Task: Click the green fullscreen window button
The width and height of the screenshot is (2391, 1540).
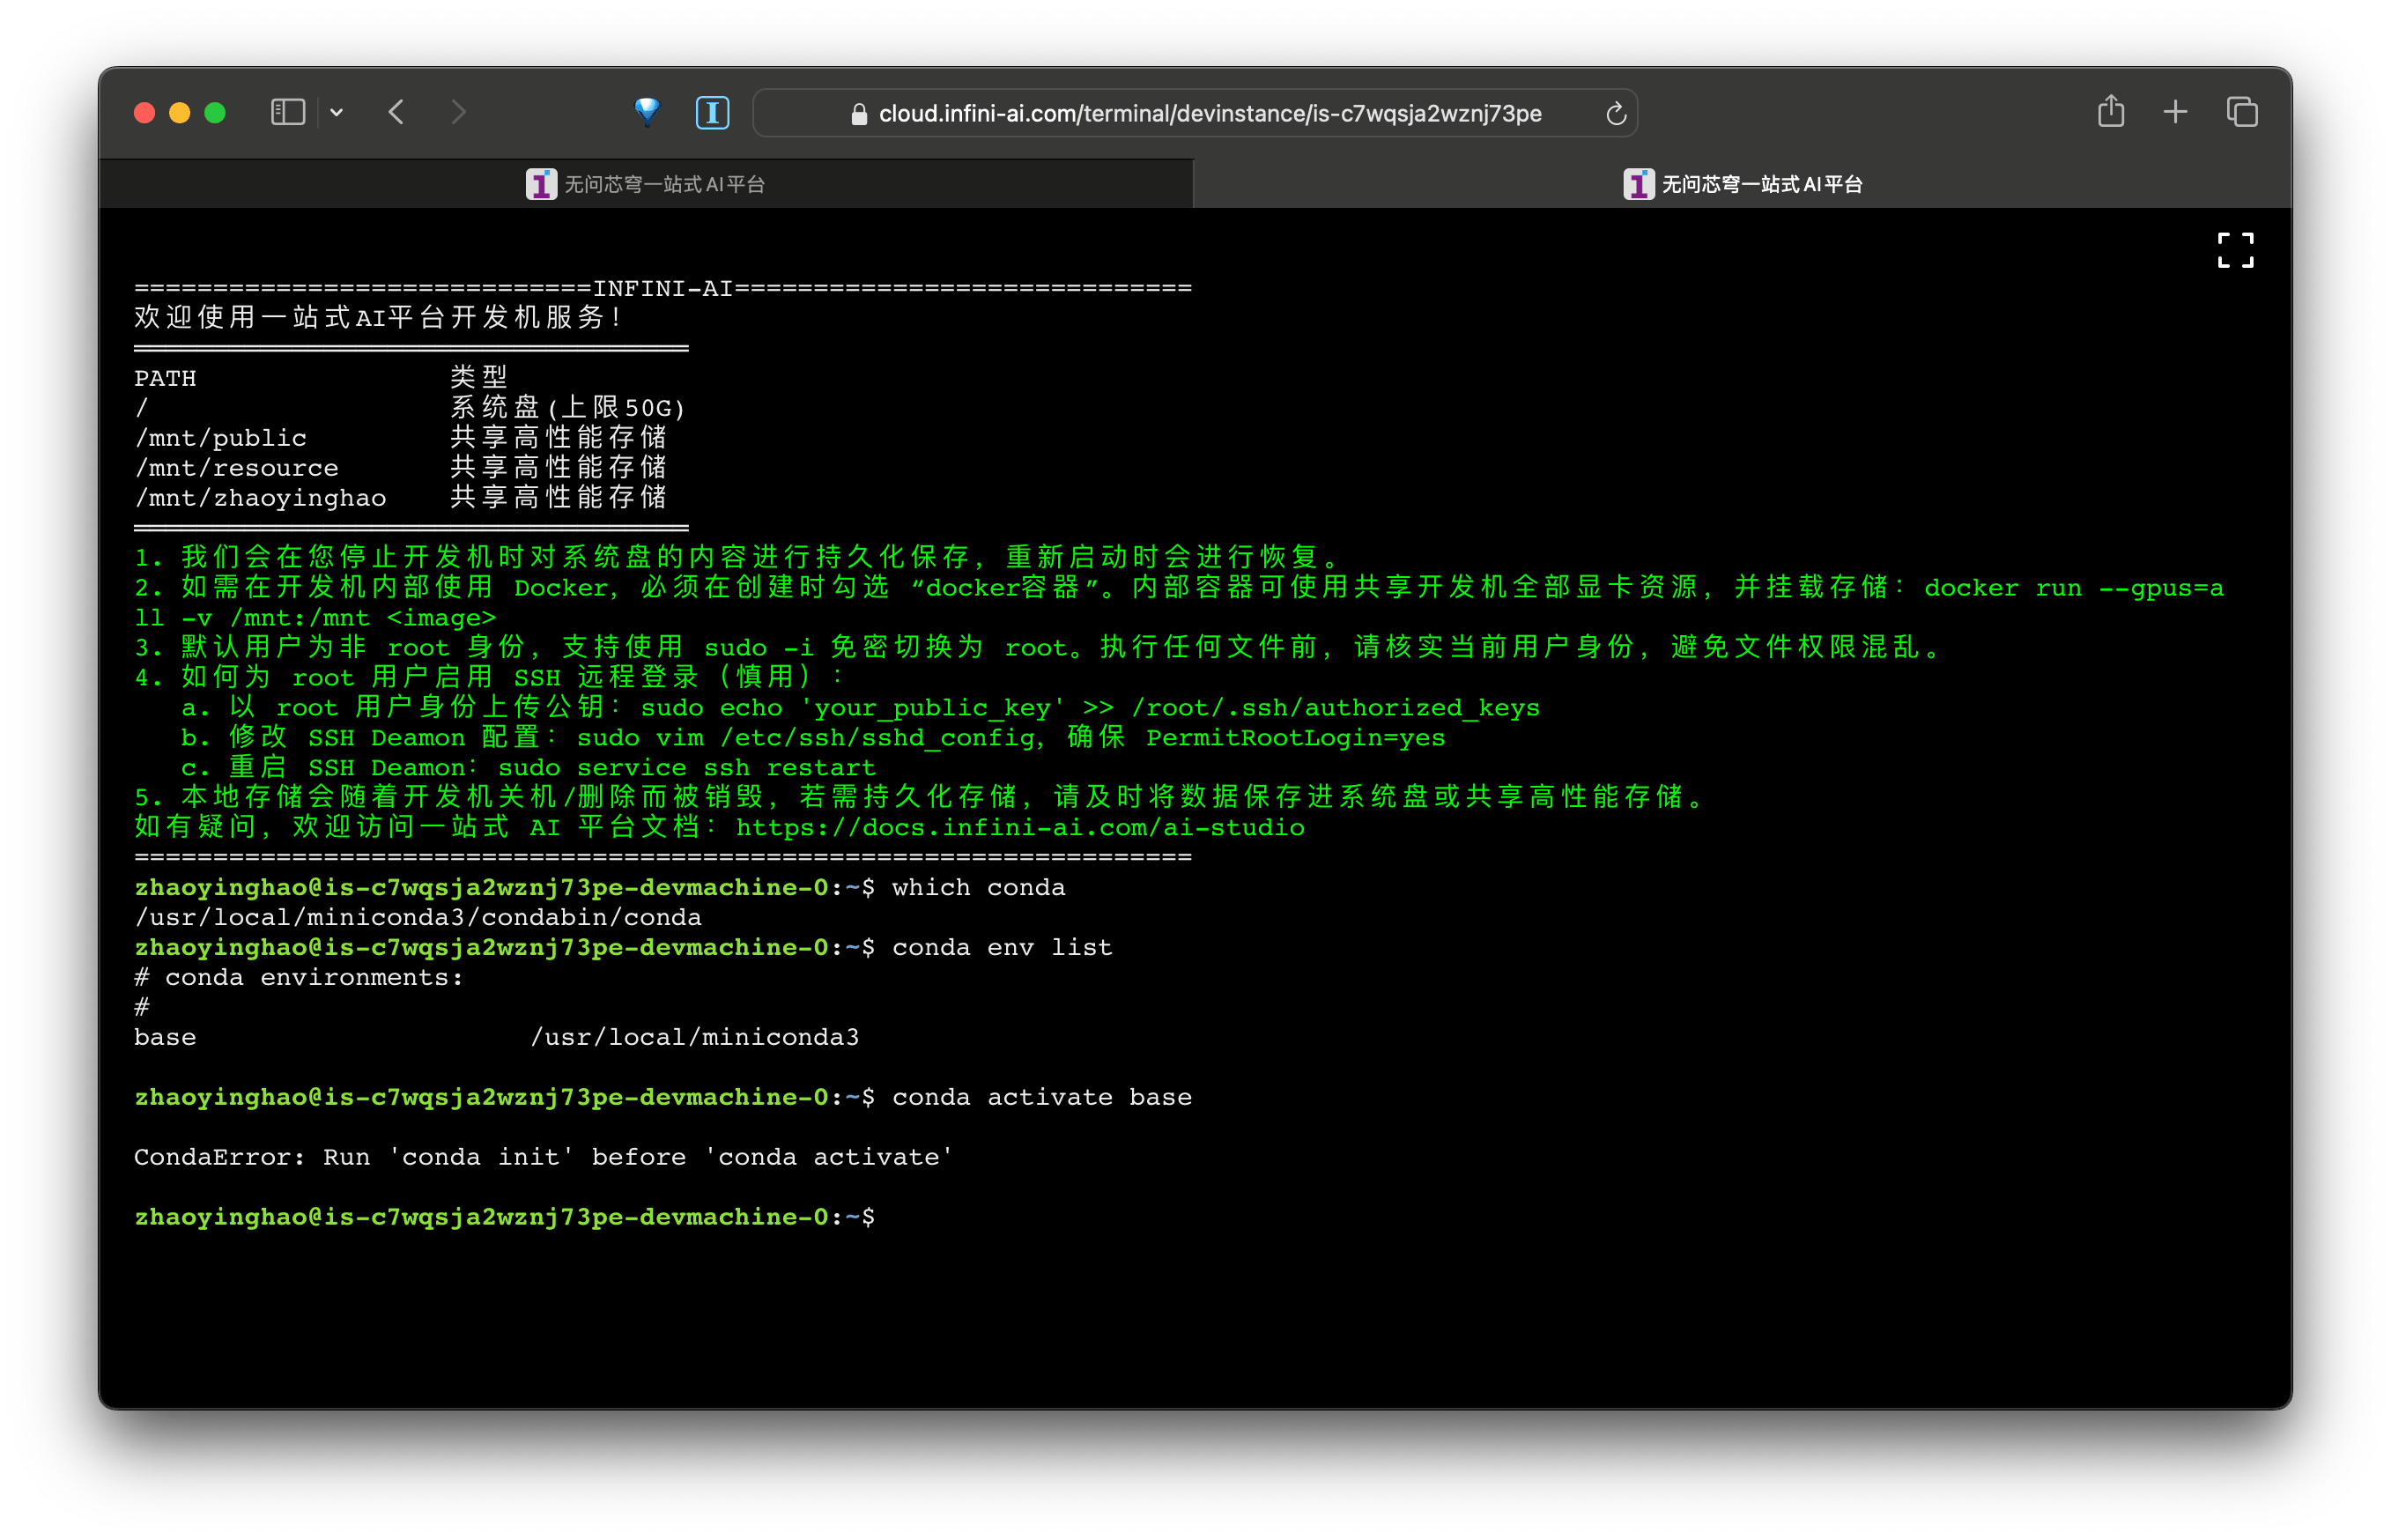Action: pos(215,113)
